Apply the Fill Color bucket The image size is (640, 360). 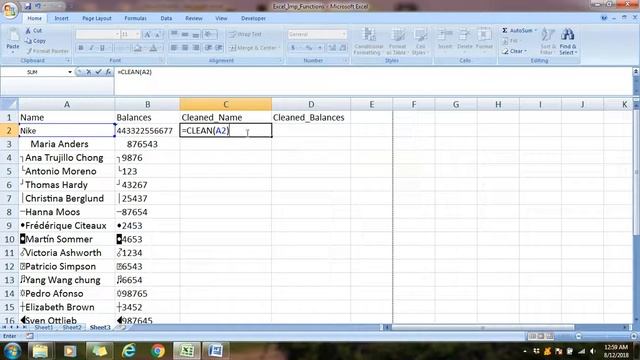point(138,48)
